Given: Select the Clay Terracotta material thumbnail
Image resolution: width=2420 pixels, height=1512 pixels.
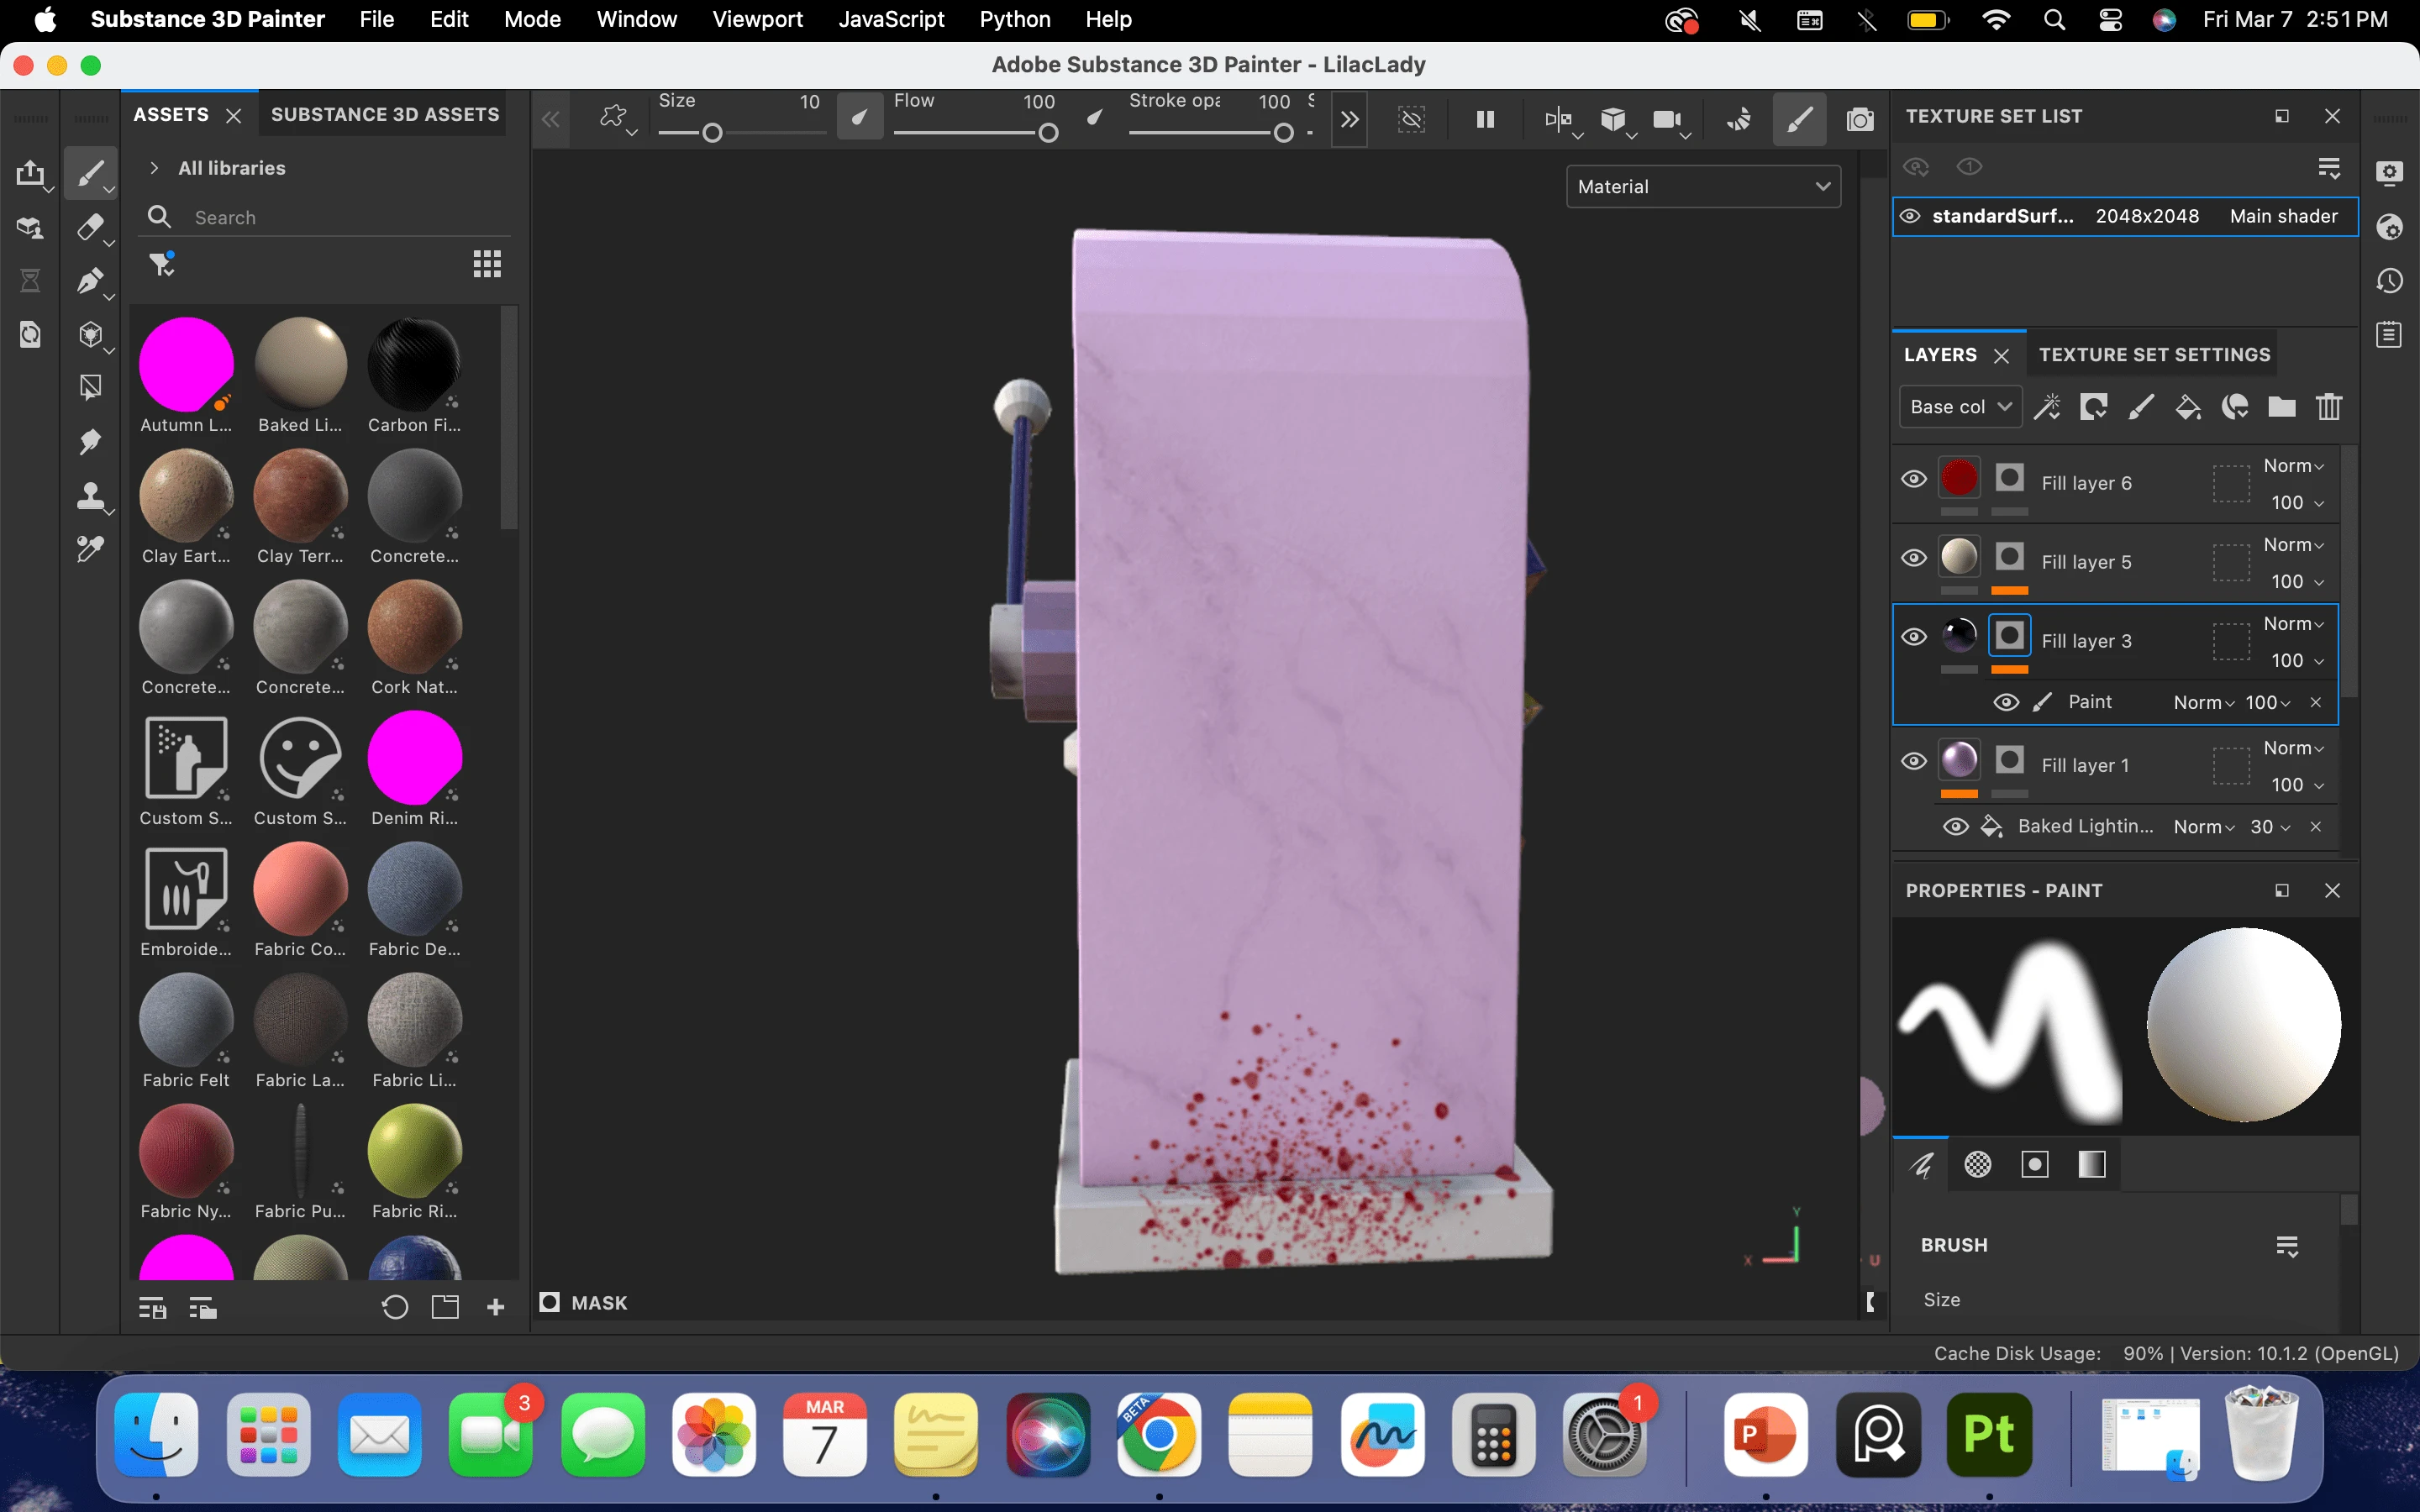Looking at the screenshot, I should tap(300, 495).
